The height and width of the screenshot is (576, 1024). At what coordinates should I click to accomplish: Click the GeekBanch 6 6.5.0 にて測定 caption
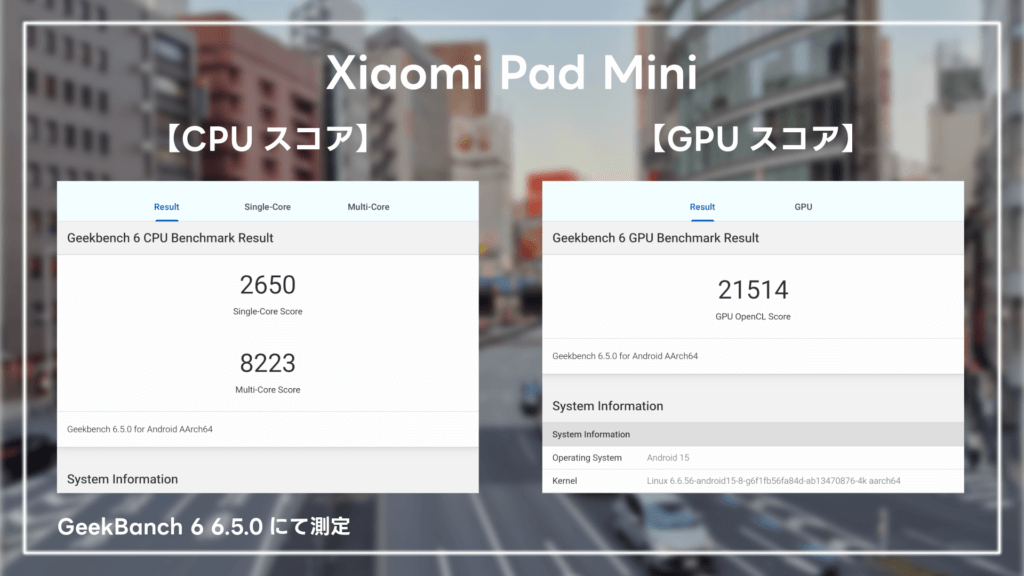click(x=204, y=526)
